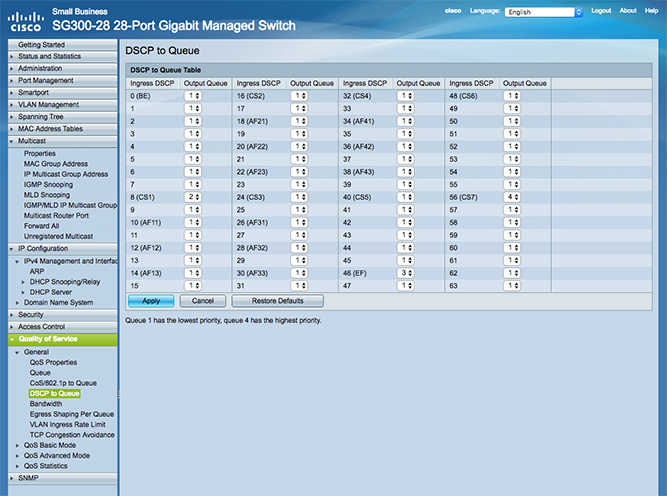
Task: Click the Logout link
Action: [x=601, y=11]
